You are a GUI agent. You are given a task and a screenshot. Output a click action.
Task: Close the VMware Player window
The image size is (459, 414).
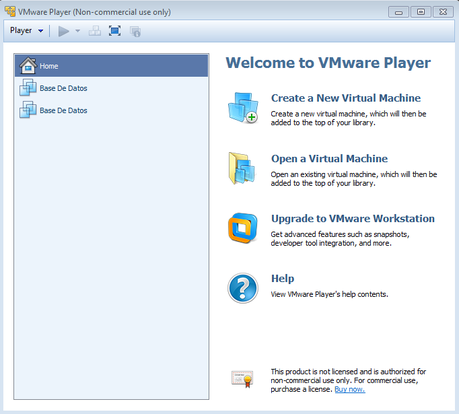(x=443, y=12)
